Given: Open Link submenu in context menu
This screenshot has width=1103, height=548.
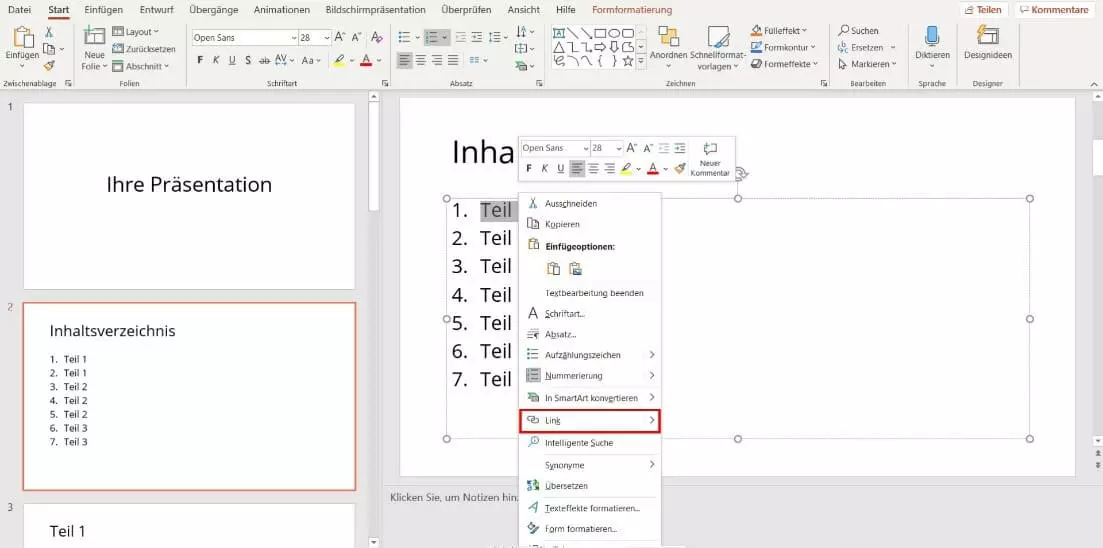Looking at the screenshot, I should pos(589,420).
